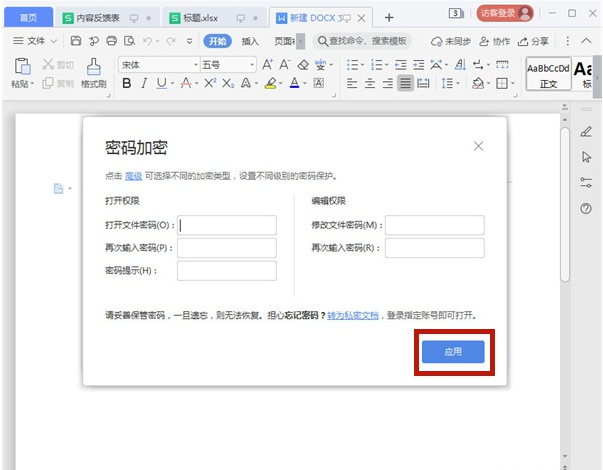Screen dimensions: 603x470
Task: Open help via right sidebar question icon
Action: coord(586,208)
